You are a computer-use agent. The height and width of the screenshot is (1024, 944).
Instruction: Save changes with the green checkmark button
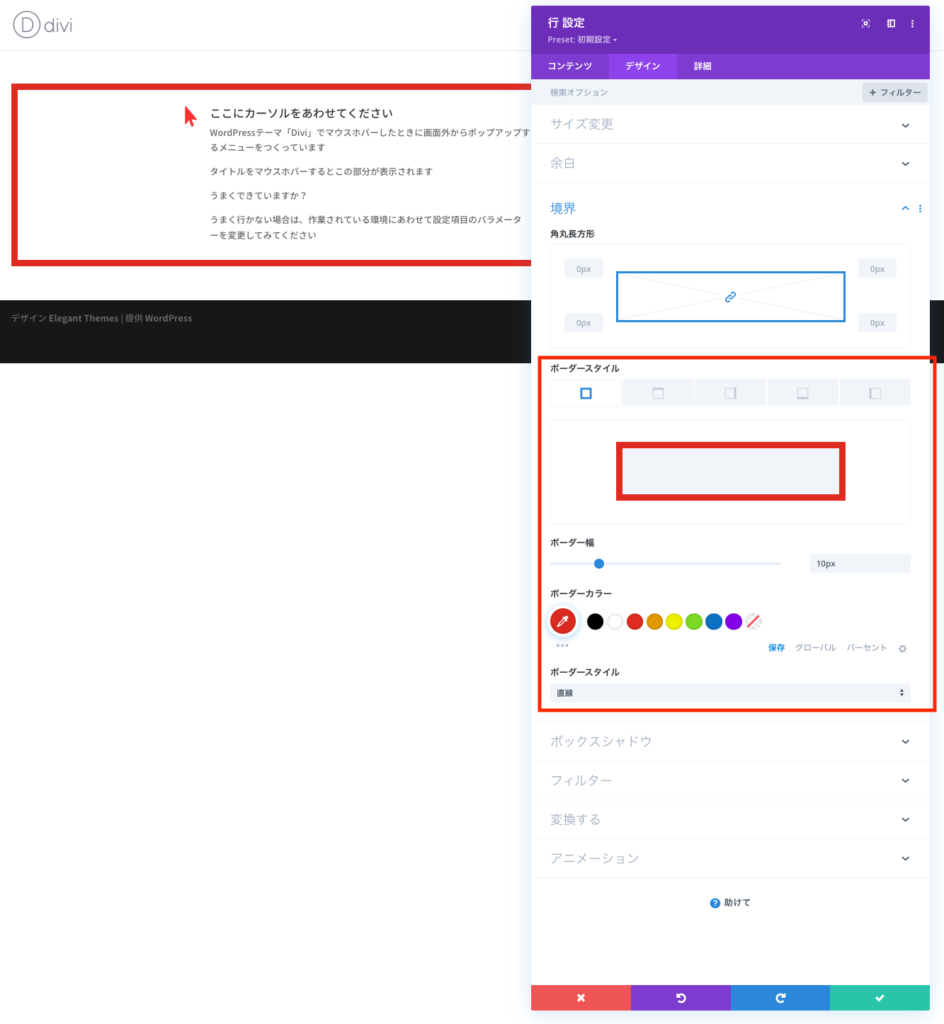click(880, 998)
